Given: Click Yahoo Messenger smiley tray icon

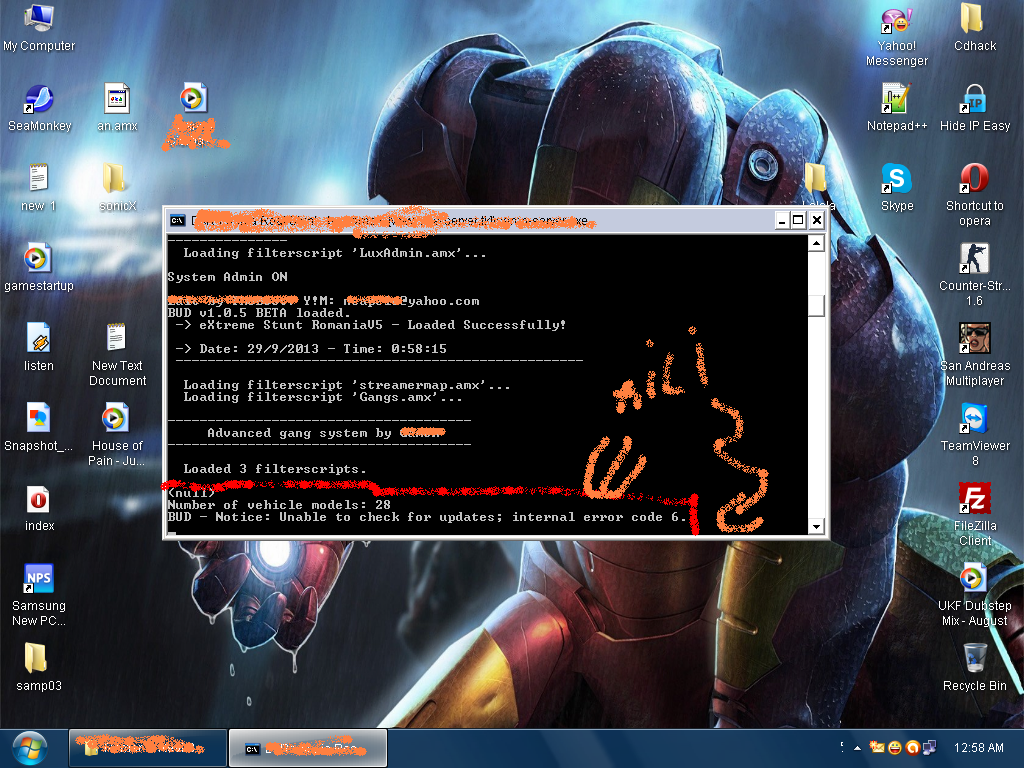Looking at the screenshot, I should 895,748.
